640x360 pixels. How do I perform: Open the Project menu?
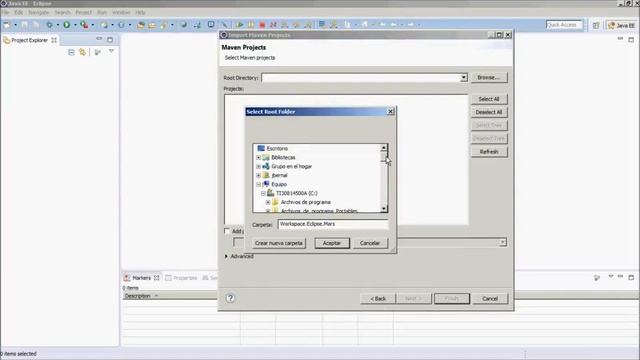coord(83,13)
